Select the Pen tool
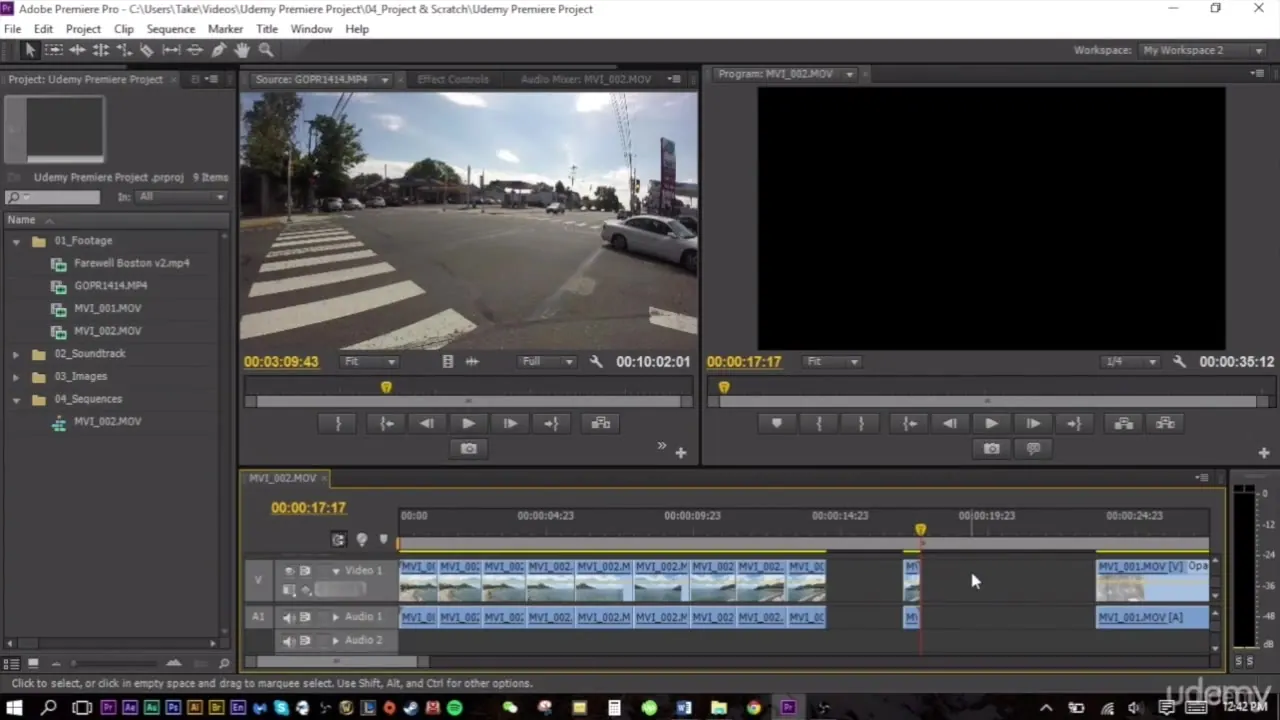This screenshot has width=1280, height=720. tap(218, 50)
